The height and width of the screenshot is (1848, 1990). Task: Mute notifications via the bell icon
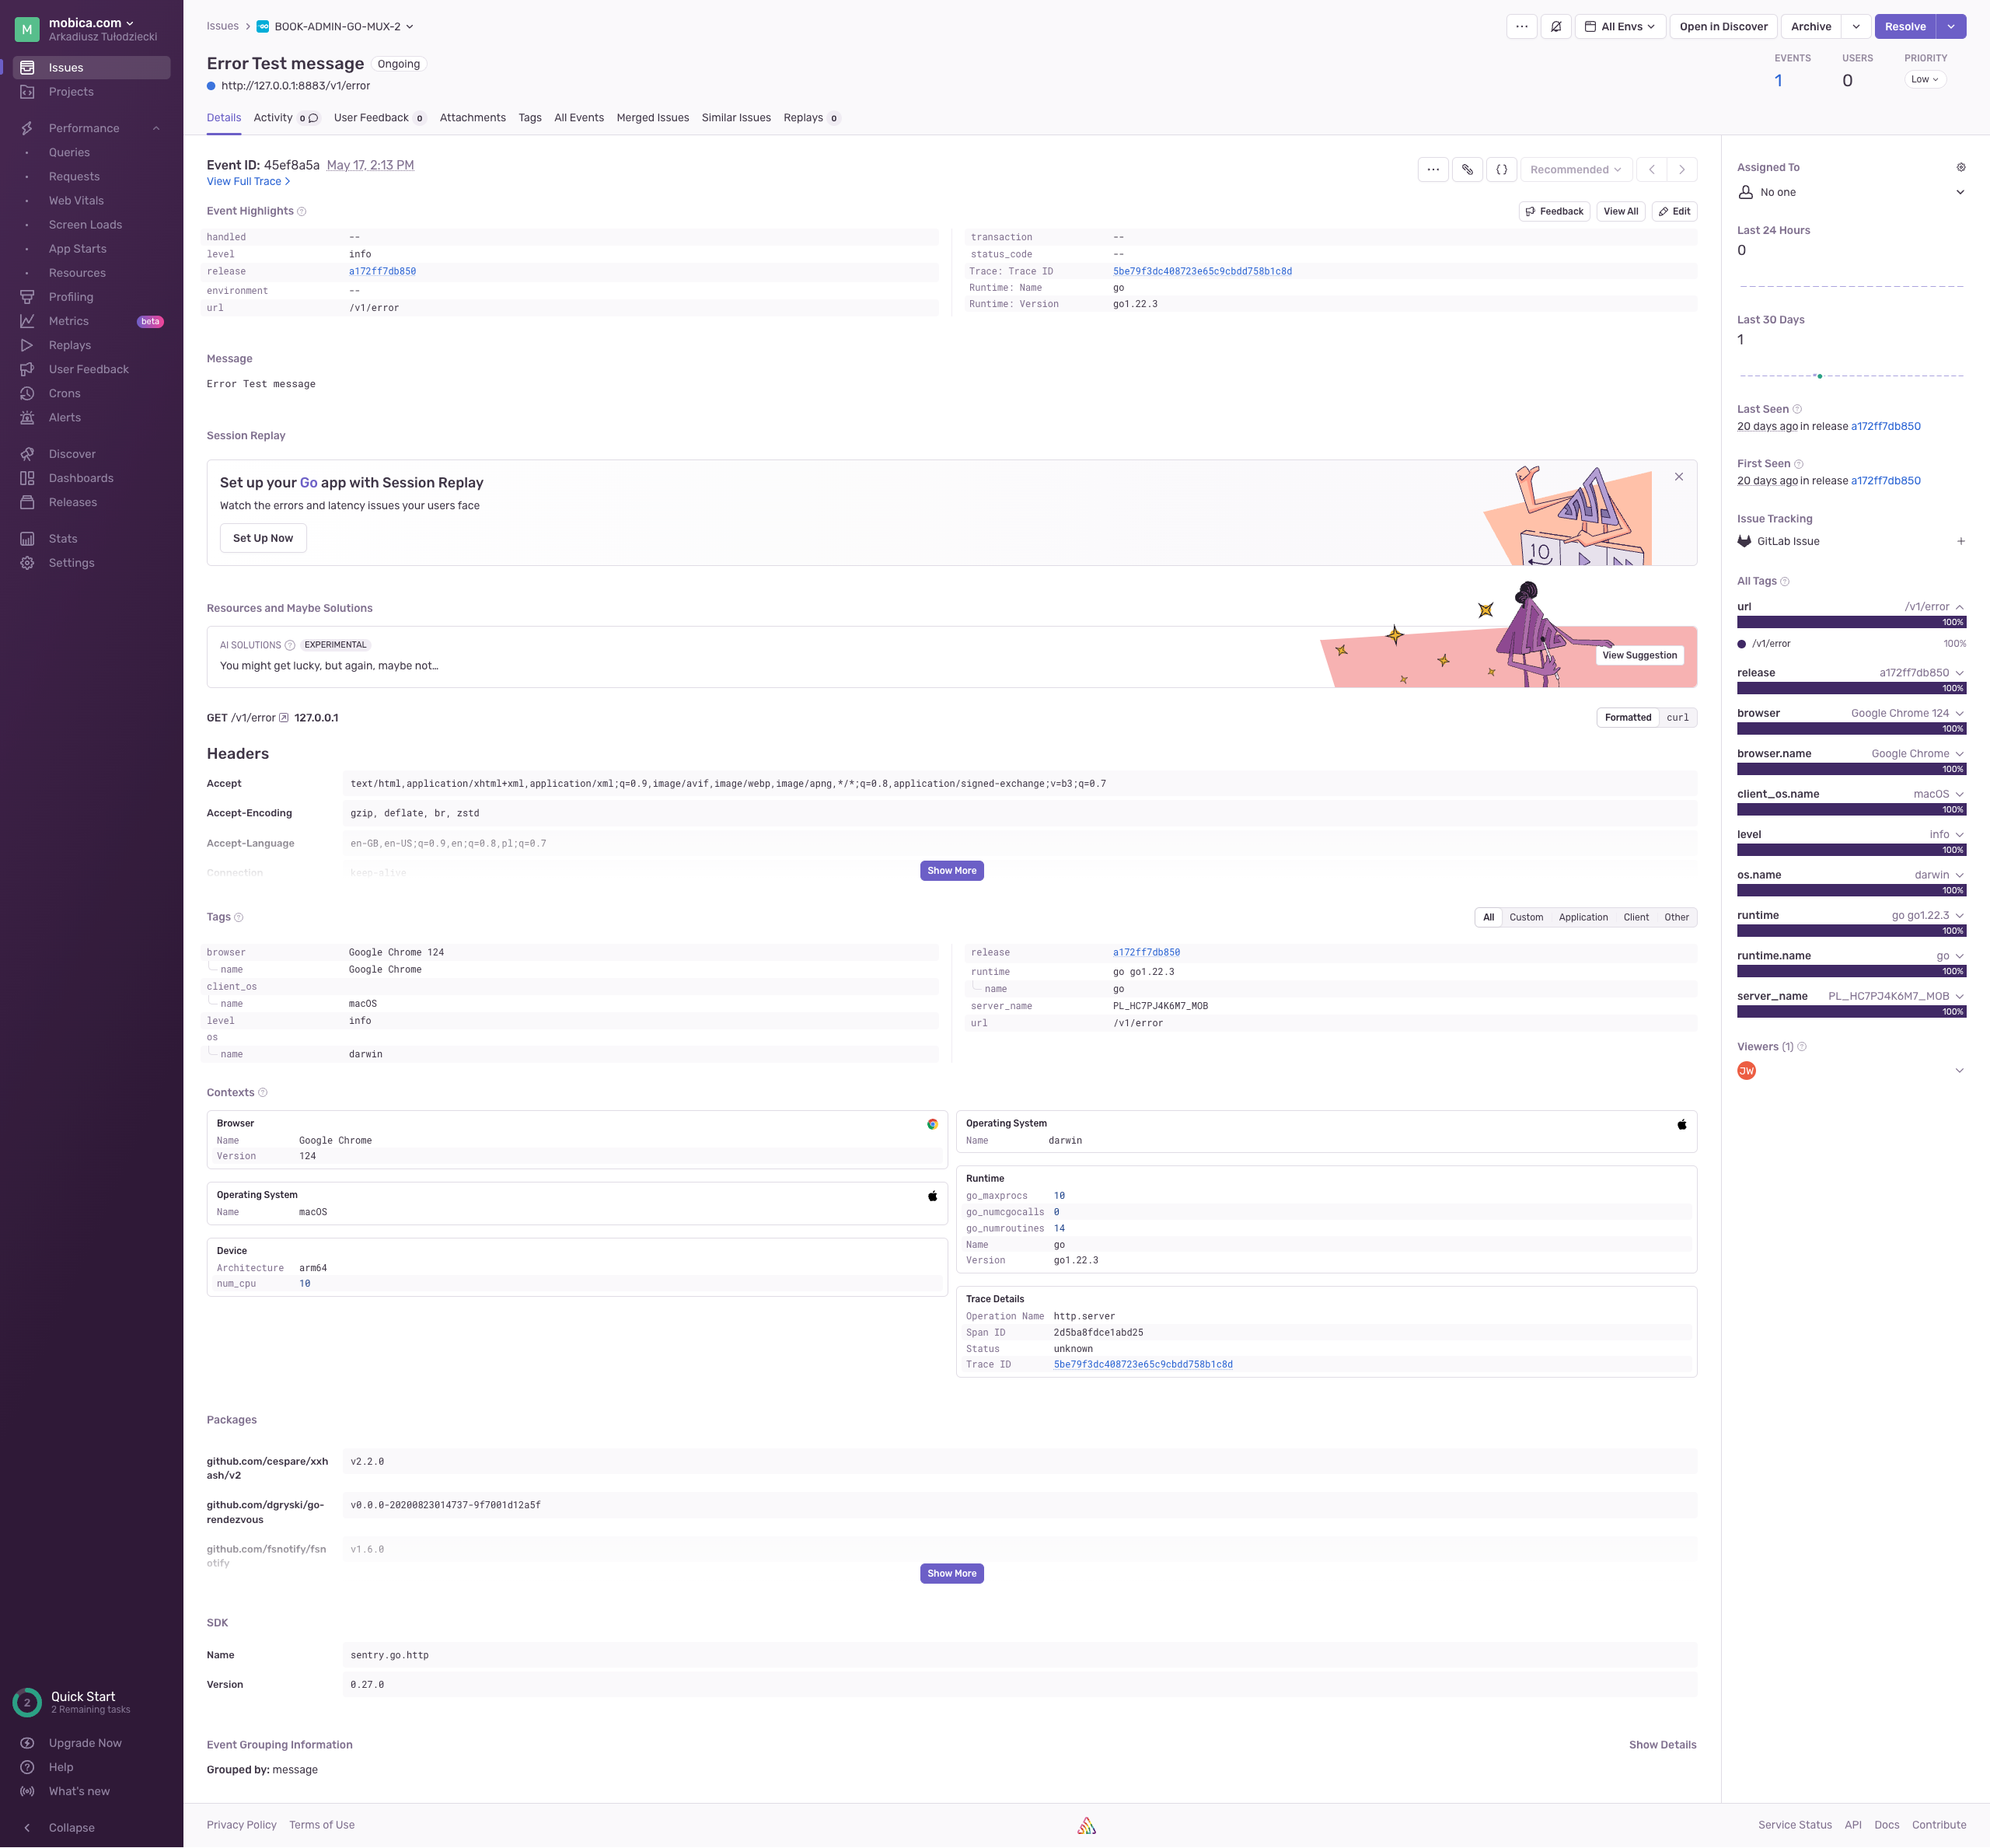tap(1555, 27)
